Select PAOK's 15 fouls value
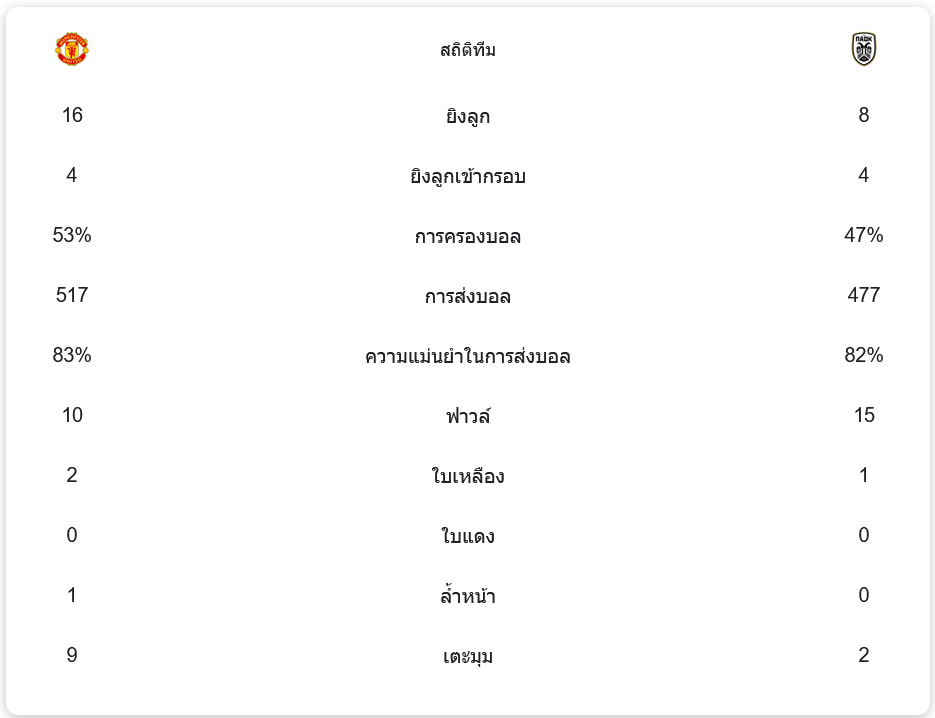The width and height of the screenshot is (935, 718). pyautogui.click(x=863, y=415)
